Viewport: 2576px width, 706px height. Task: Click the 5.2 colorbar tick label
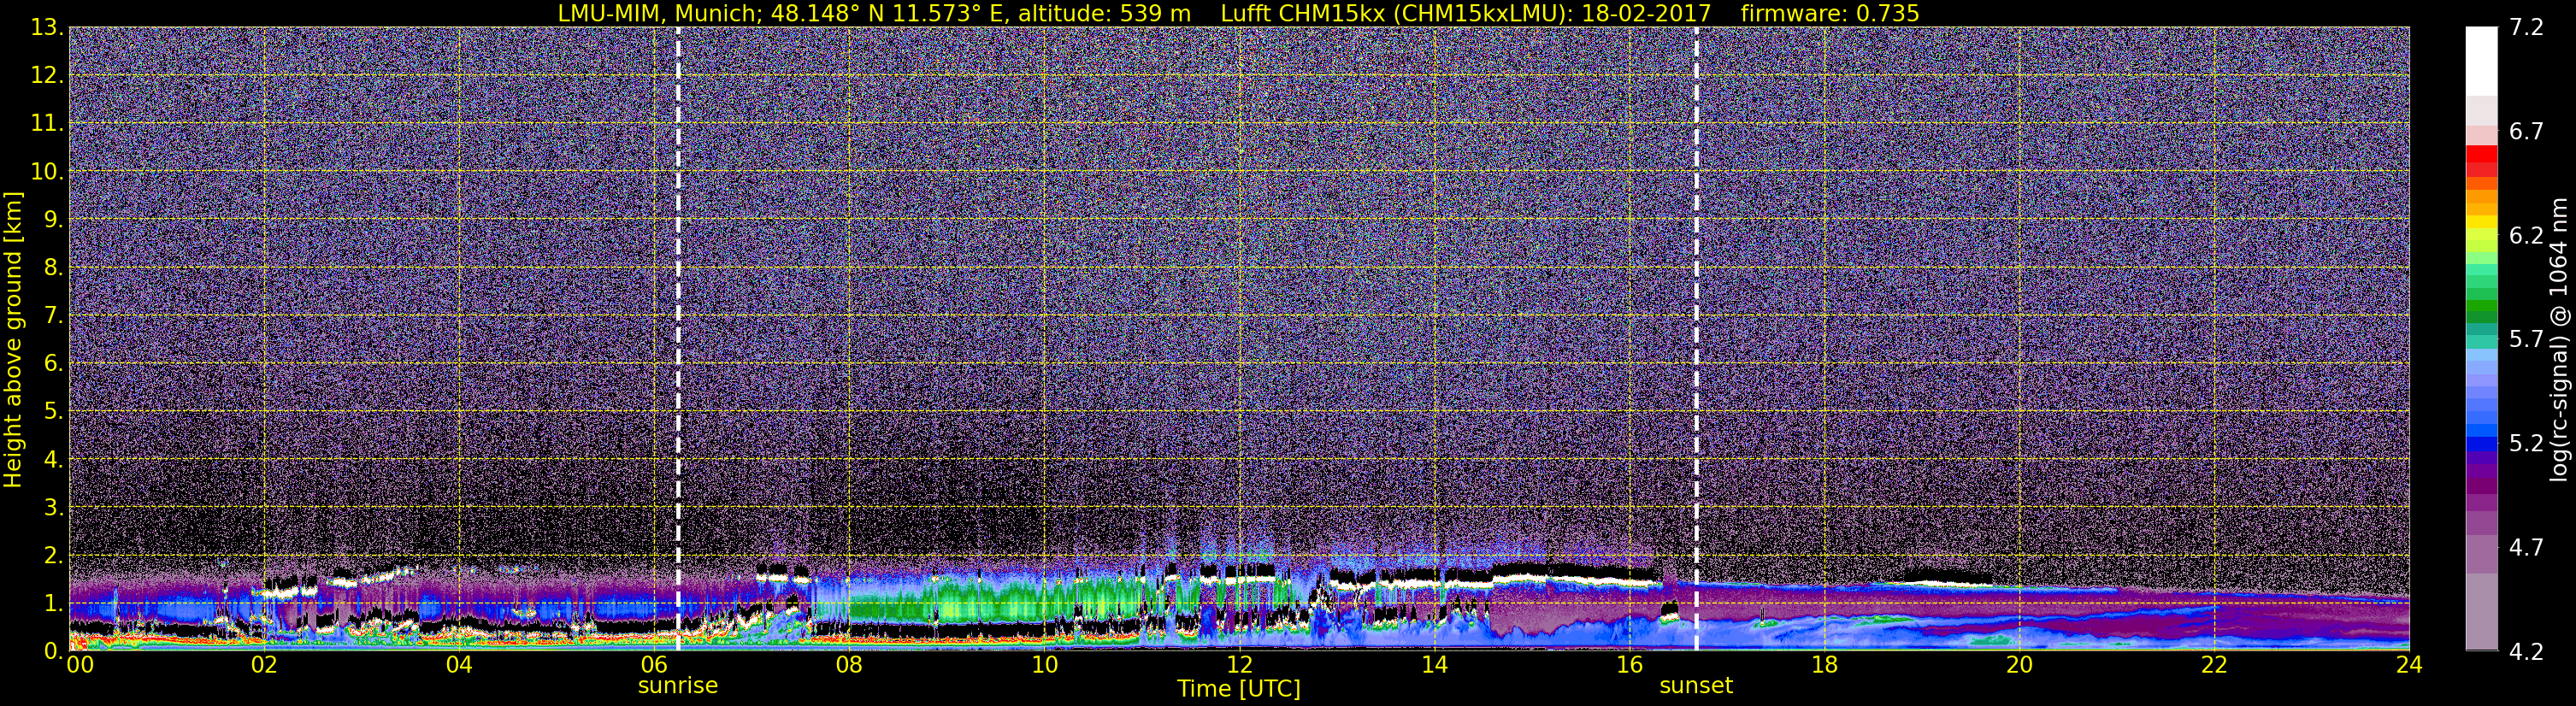point(2526,444)
